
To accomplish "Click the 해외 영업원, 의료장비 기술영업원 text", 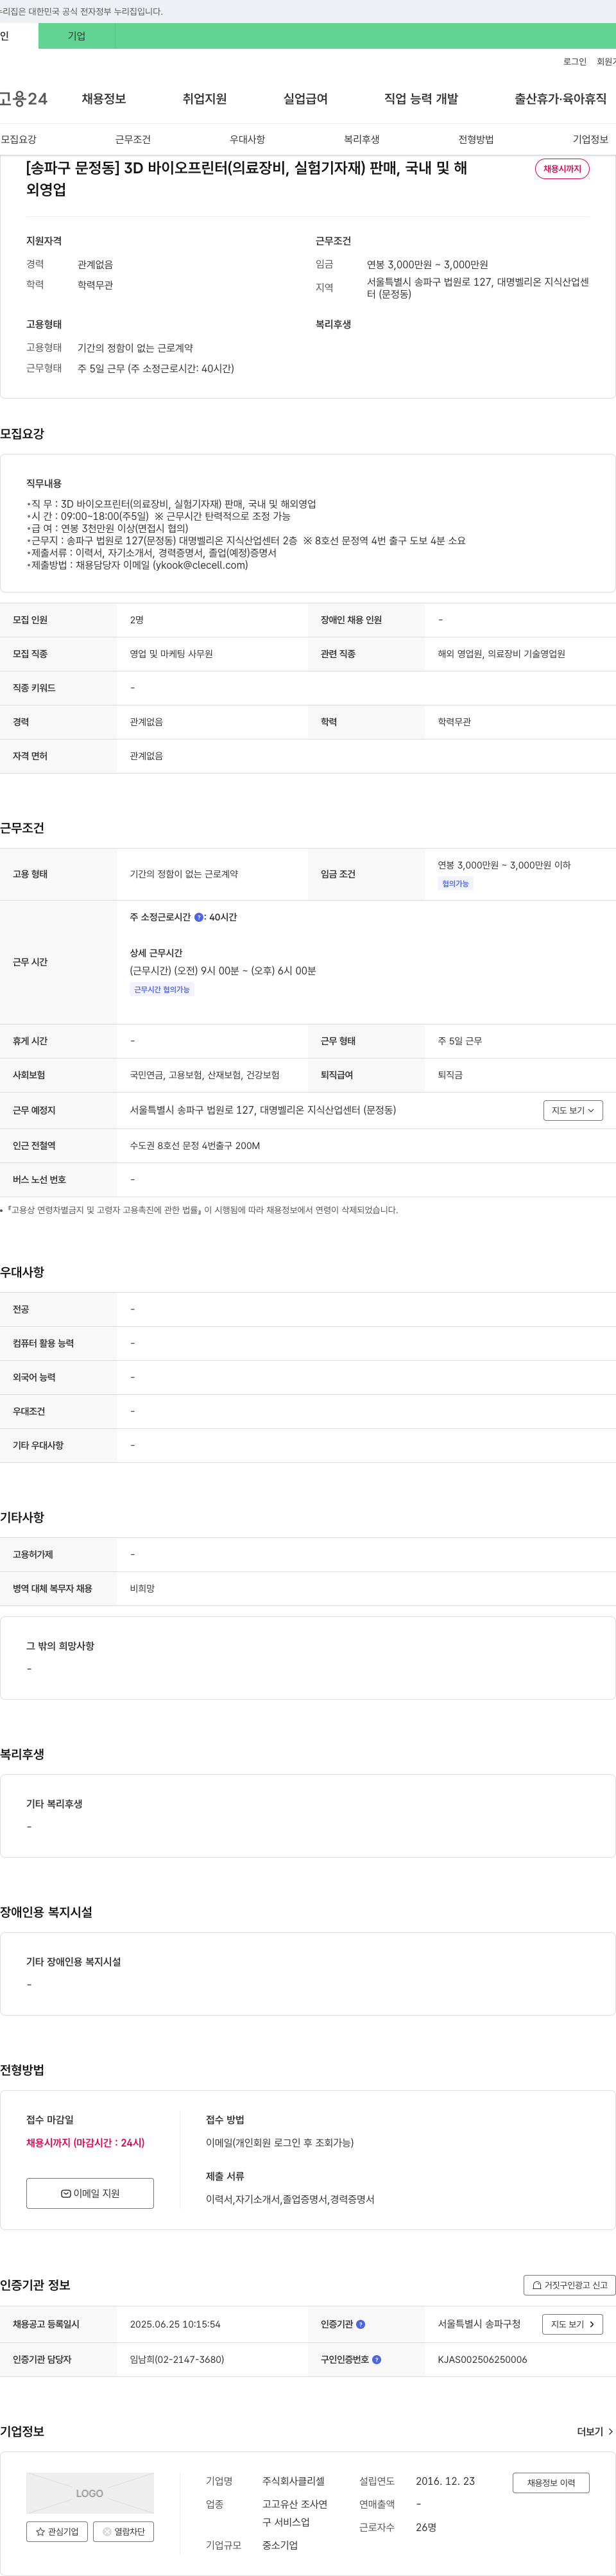I will point(501,654).
